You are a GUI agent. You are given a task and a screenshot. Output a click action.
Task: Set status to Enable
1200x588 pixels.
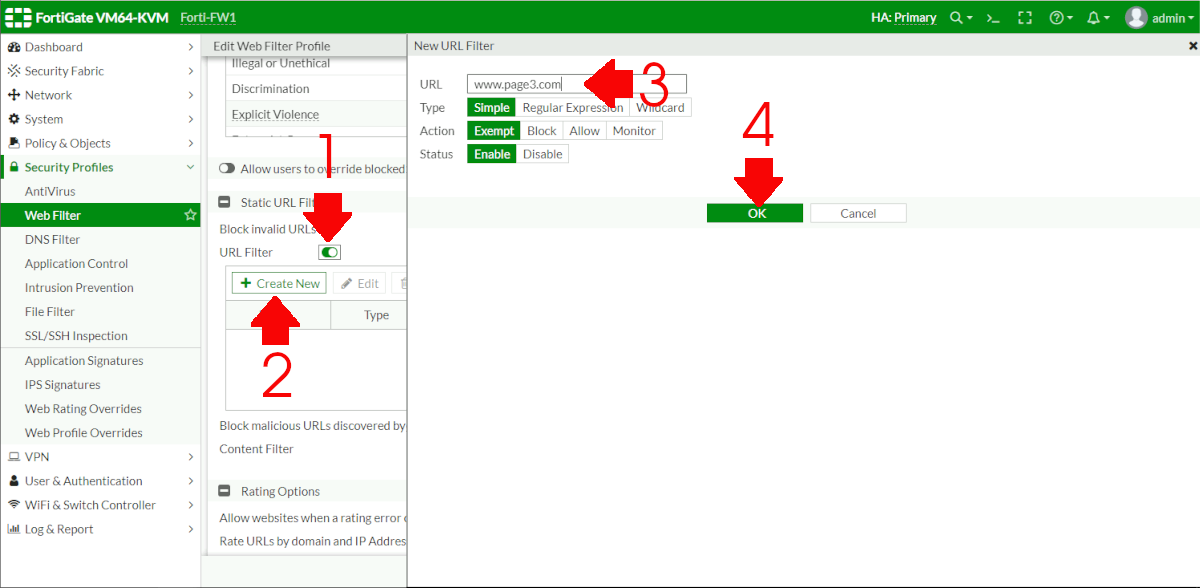click(492, 154)
